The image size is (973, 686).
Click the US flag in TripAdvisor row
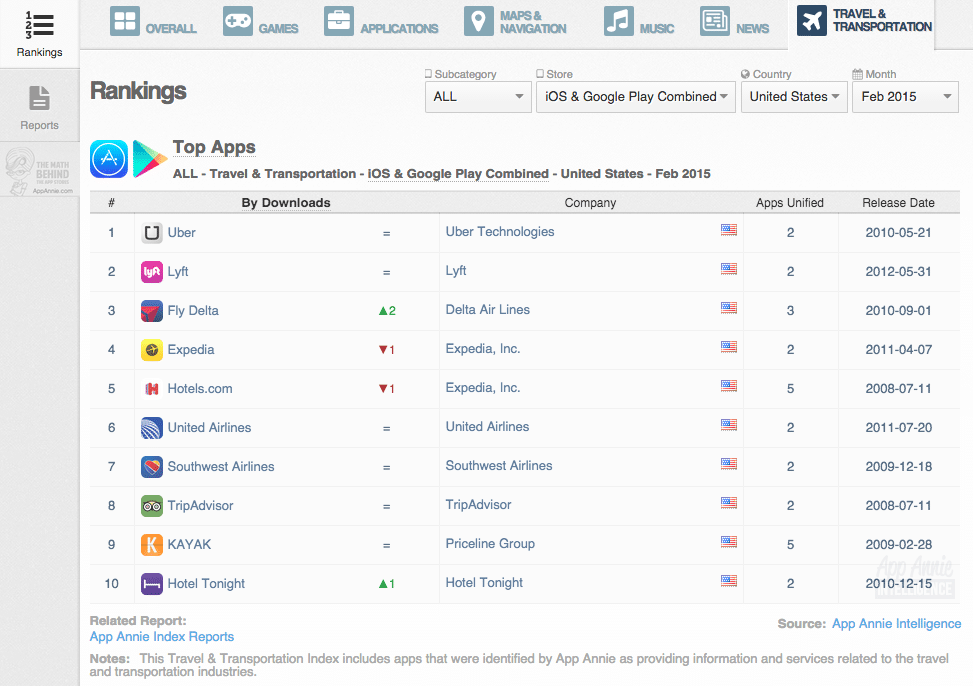[x=729, y=503]
